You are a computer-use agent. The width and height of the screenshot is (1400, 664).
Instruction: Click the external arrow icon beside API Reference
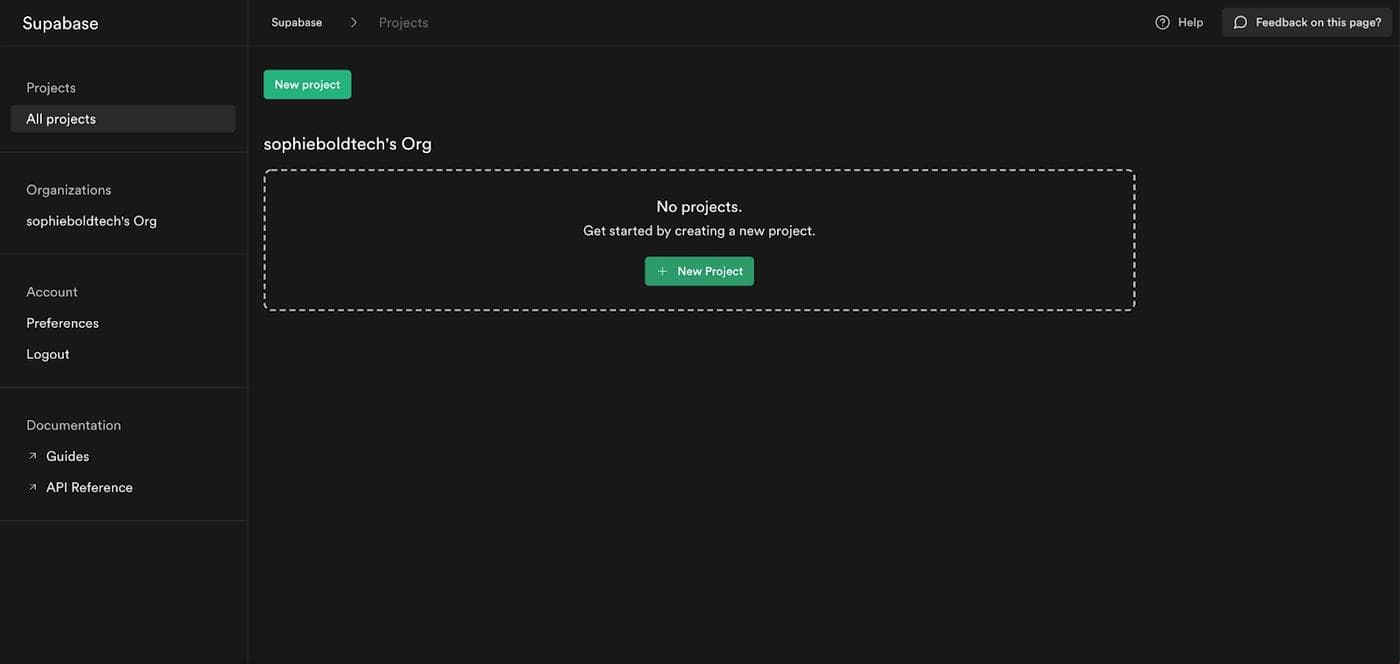click(x=32, y=487)
